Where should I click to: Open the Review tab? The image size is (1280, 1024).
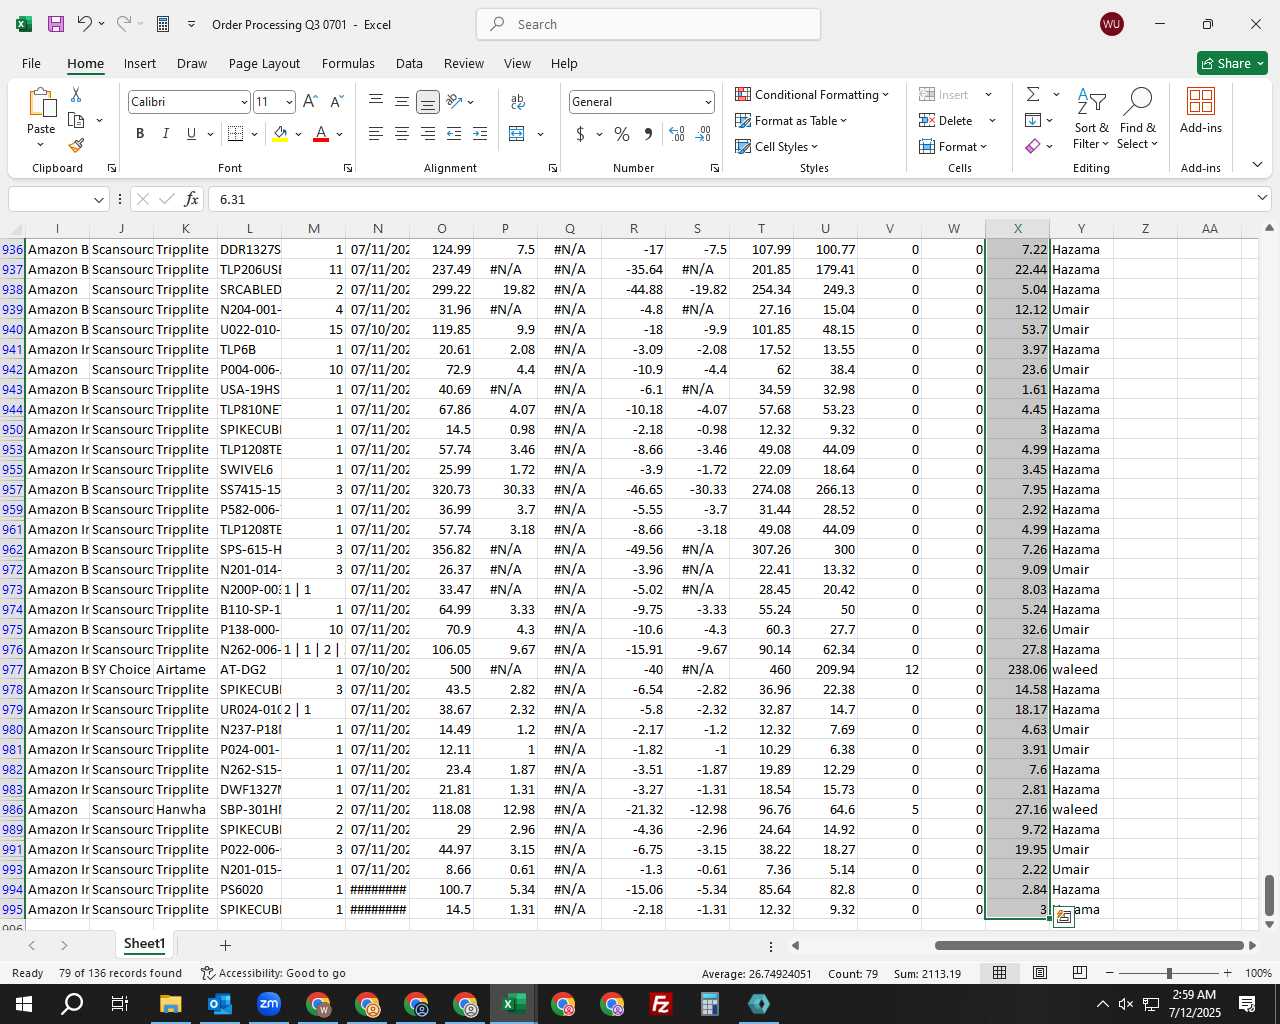464,63
